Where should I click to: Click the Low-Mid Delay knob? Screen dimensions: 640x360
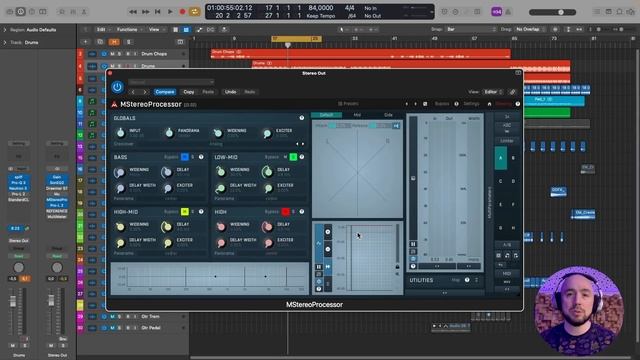(x=267, y=172)
